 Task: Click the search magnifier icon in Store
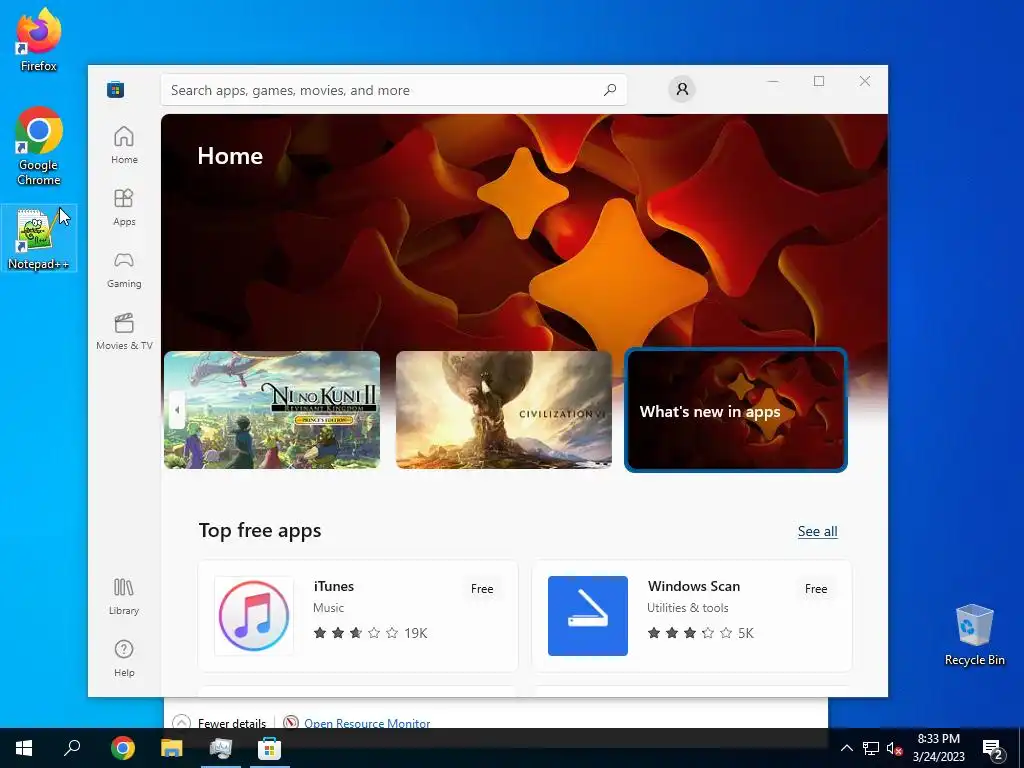[x=610, y=90]
